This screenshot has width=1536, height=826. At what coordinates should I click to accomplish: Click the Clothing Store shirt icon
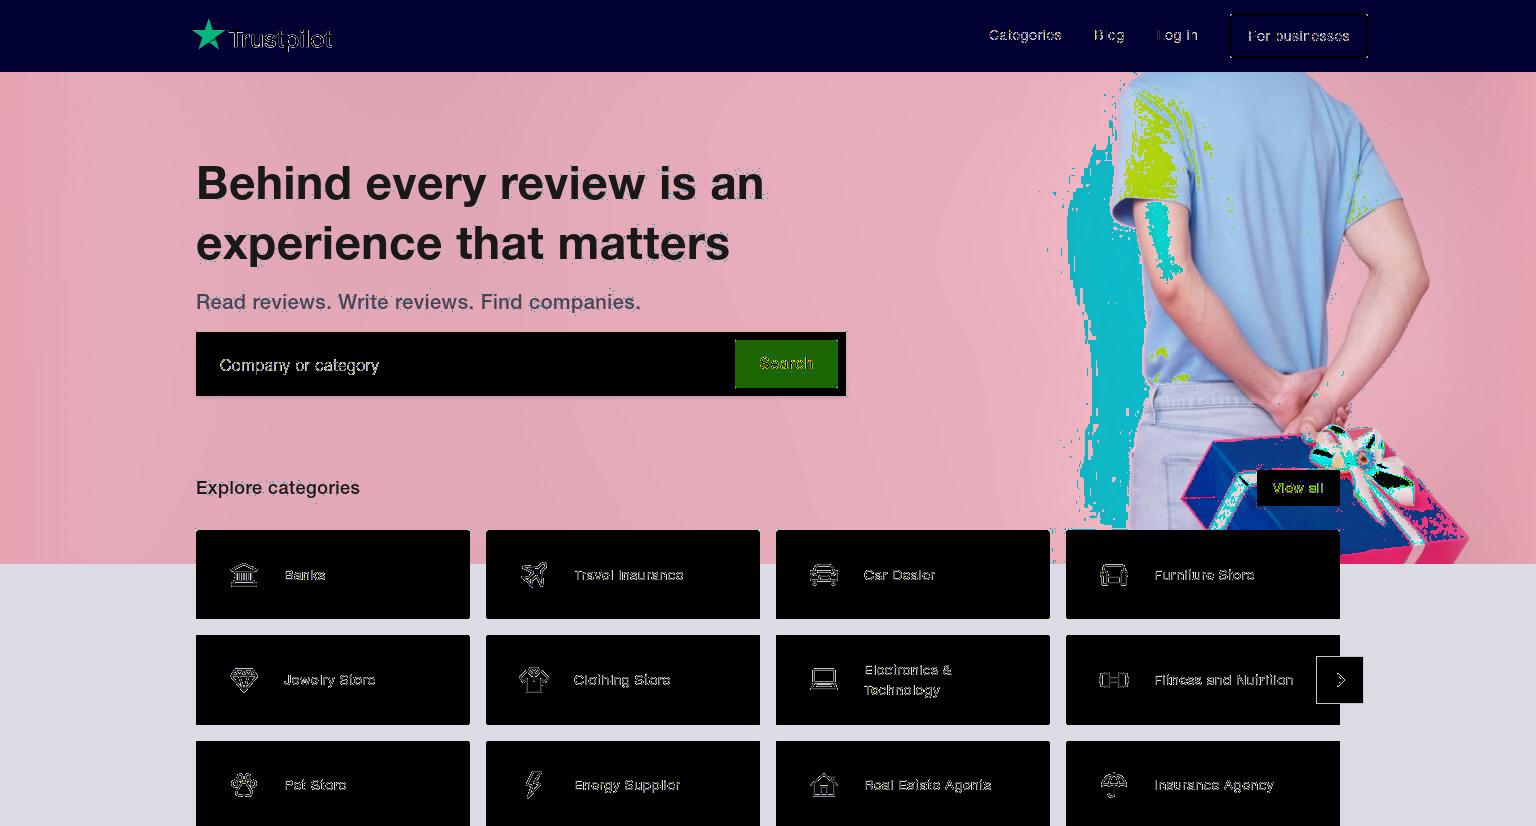534,680
